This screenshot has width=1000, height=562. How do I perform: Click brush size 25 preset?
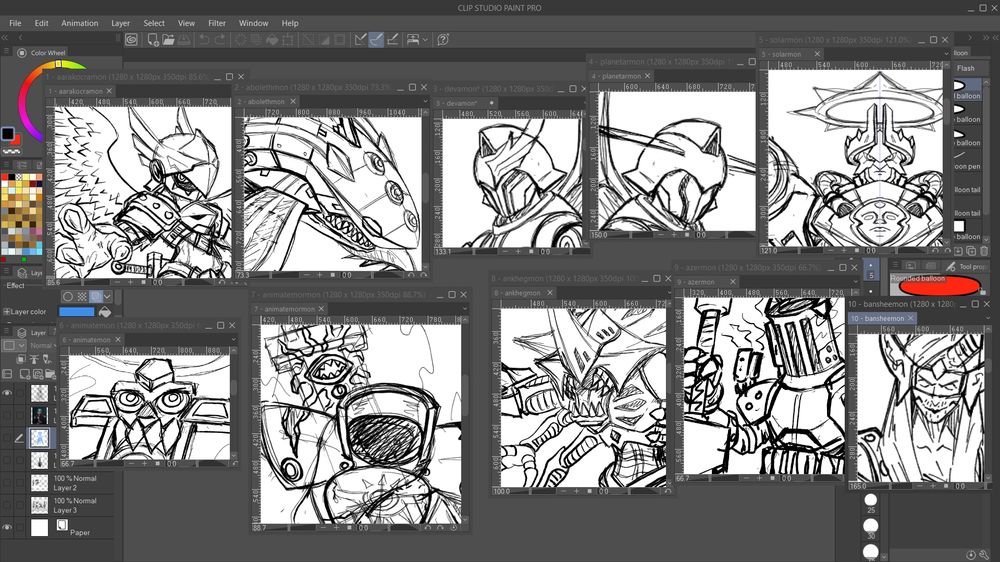pos(871,503)
